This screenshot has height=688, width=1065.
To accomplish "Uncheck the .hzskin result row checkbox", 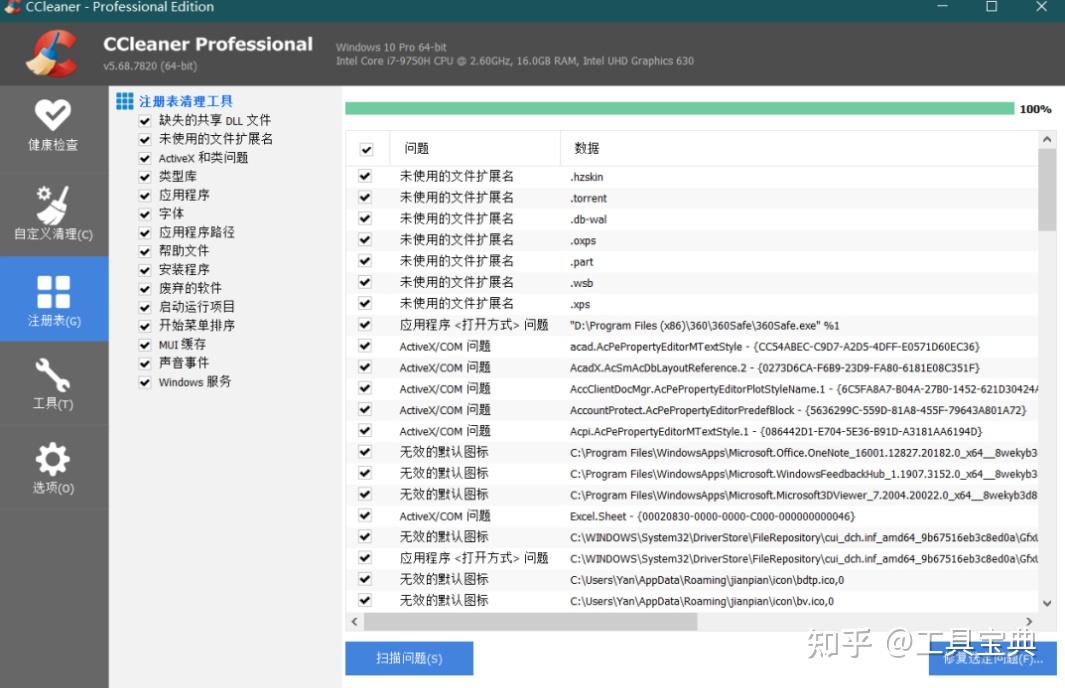I will coord(366,175).
